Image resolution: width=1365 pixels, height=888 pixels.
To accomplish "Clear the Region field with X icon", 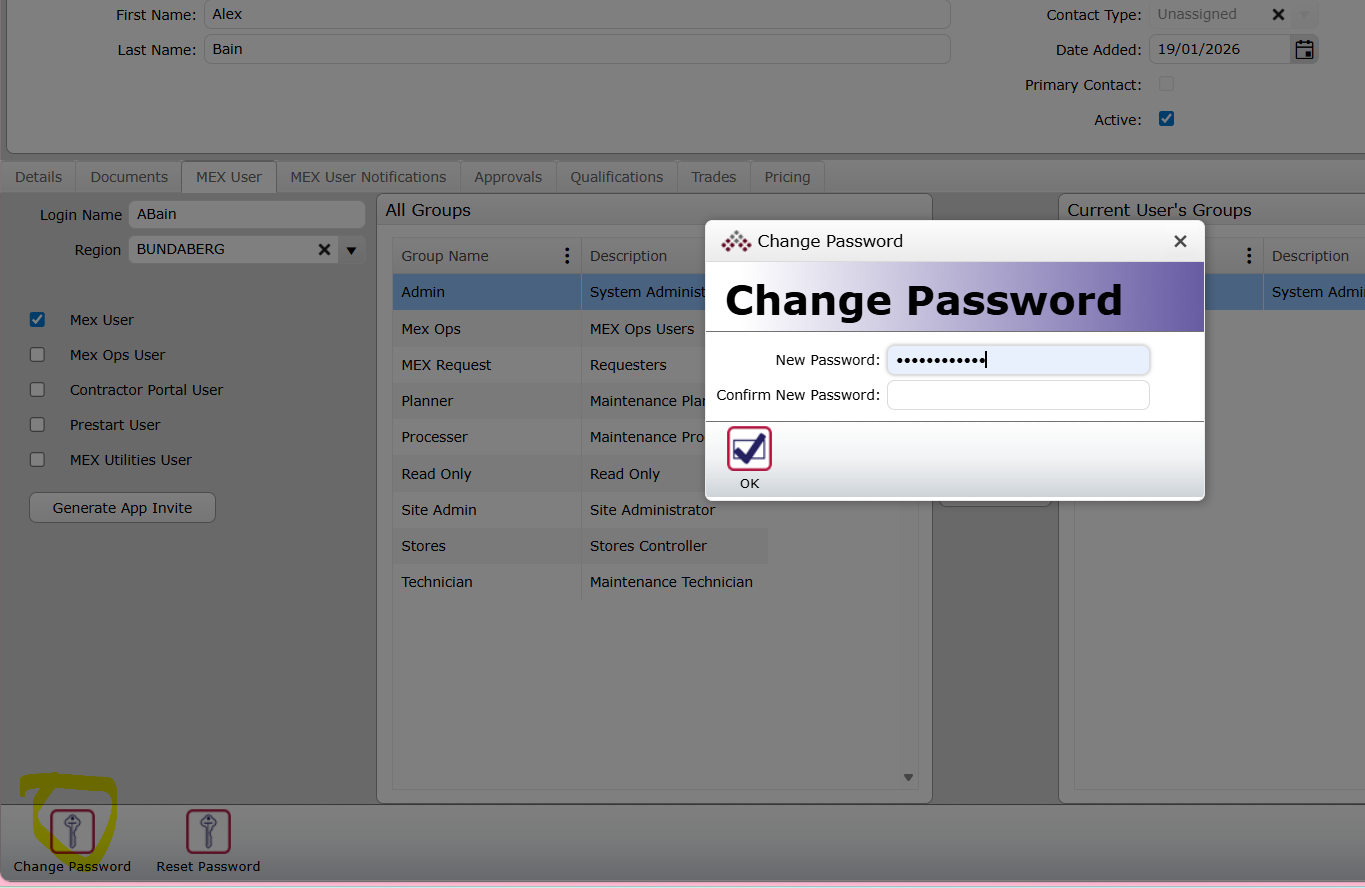I will point(324,250).
